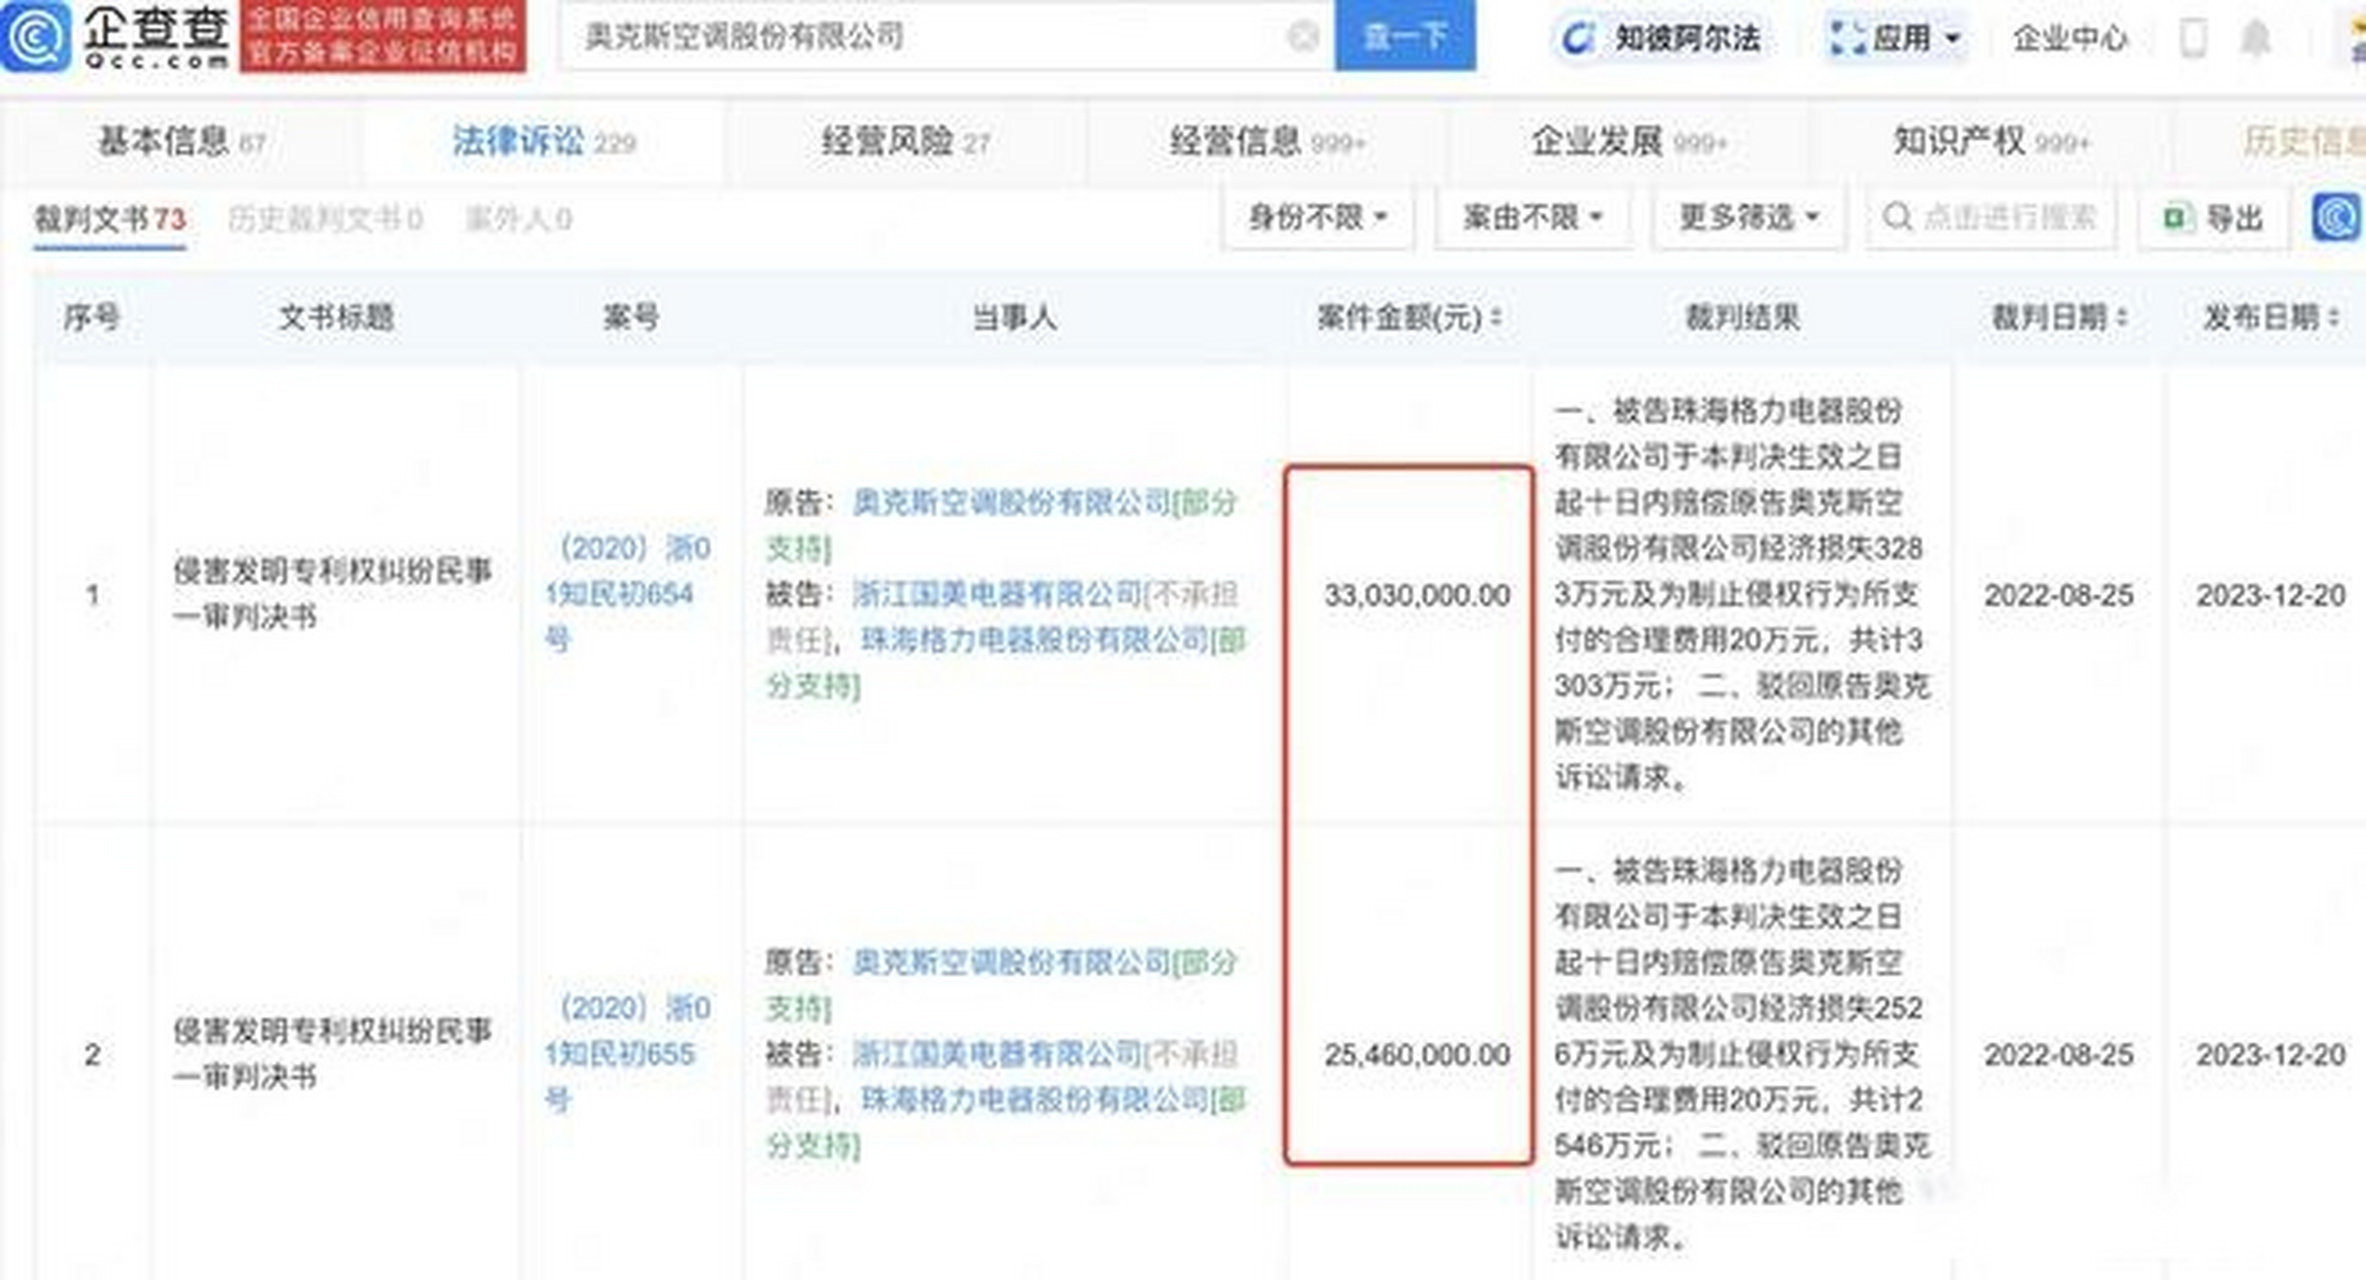Click row 2 judgment date 2022-08-25
The width and height of the screenshot is (2366, 1280).
pos(2059,1055)
